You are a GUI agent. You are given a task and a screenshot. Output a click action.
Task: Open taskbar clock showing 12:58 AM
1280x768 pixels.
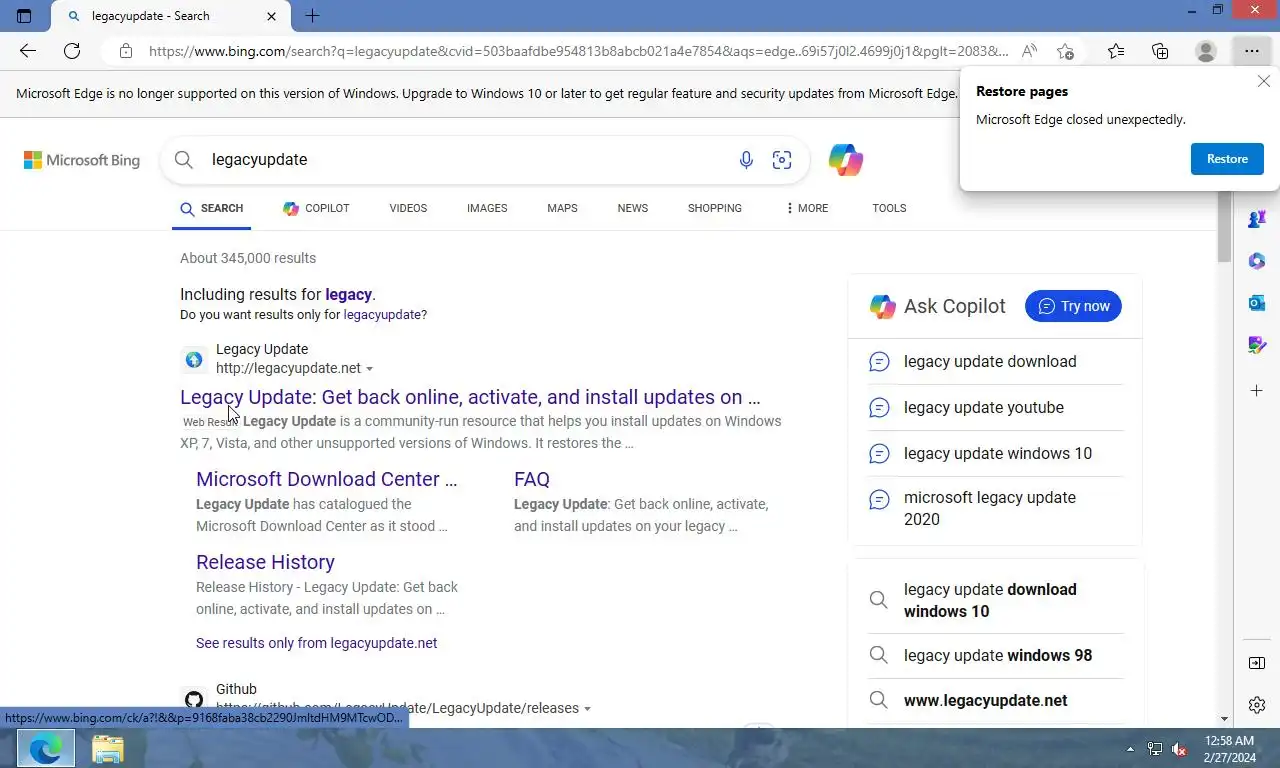(1229, 748)
